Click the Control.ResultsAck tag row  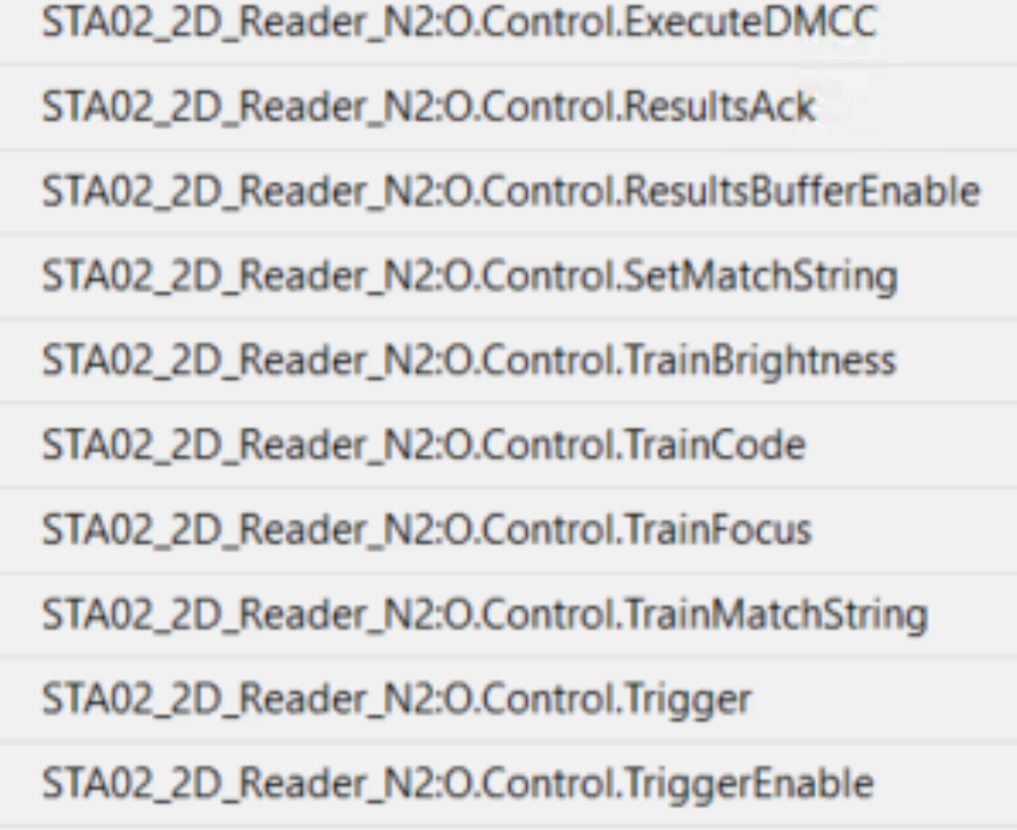428,107
